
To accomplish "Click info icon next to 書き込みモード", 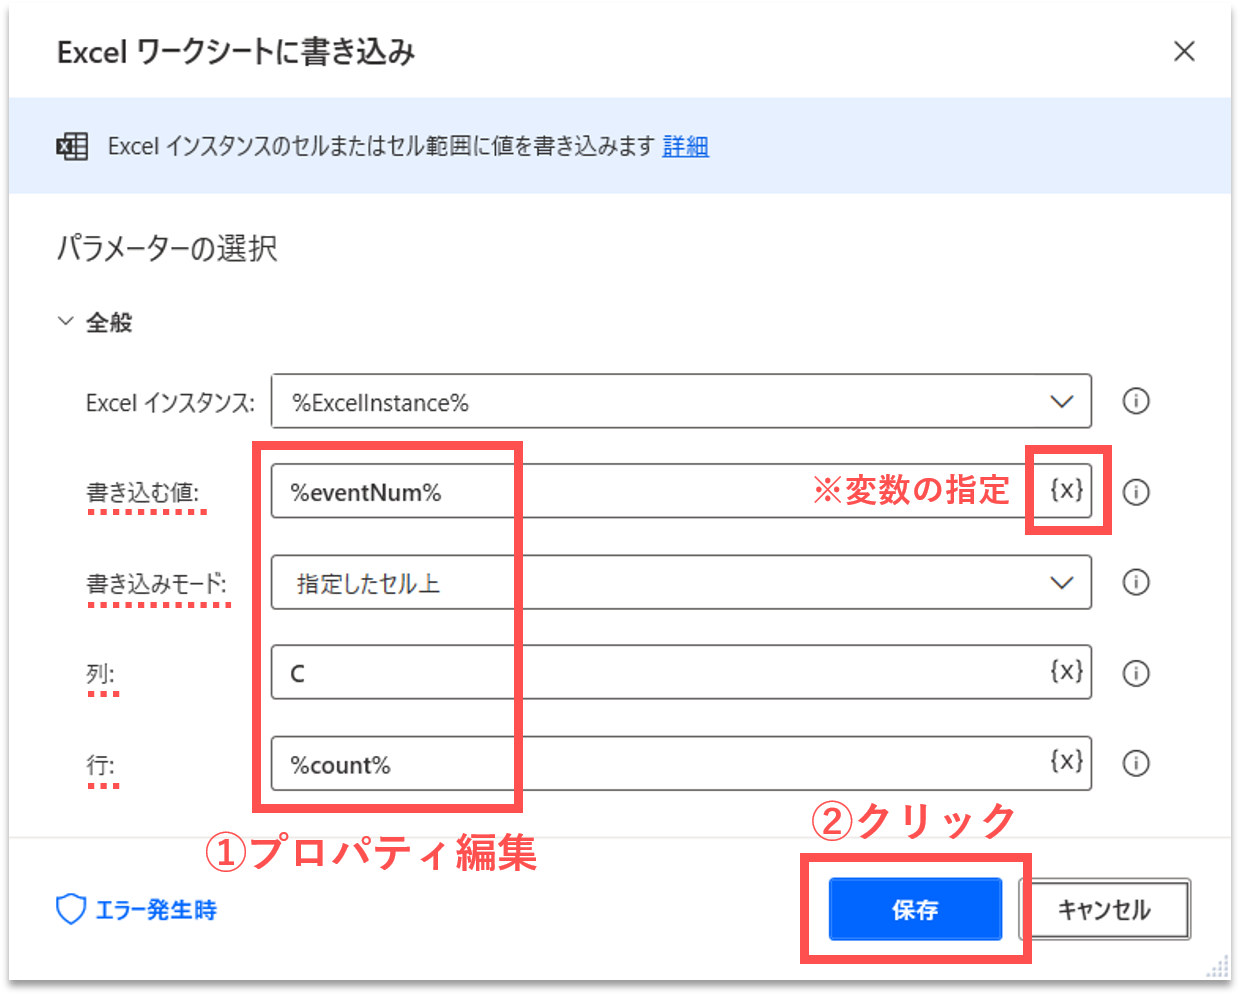I will click(x=1136, y=583).
